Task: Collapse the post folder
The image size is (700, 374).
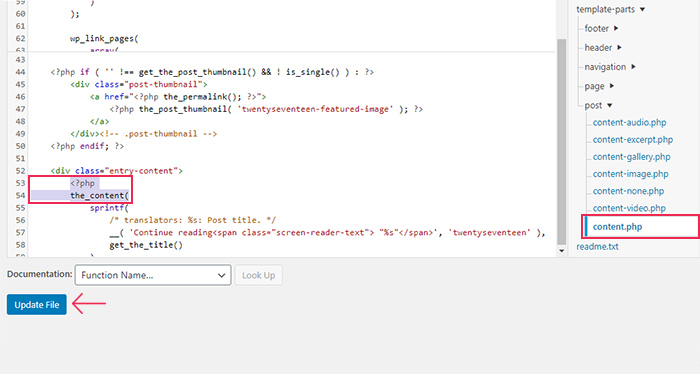Action: (x=598, y=105)
